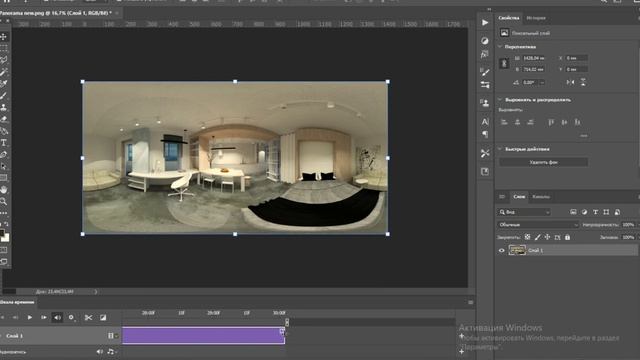The image size is (640, 360).
Task: Toggle visibility of layer Слой 1
Action: coord(502,251)
